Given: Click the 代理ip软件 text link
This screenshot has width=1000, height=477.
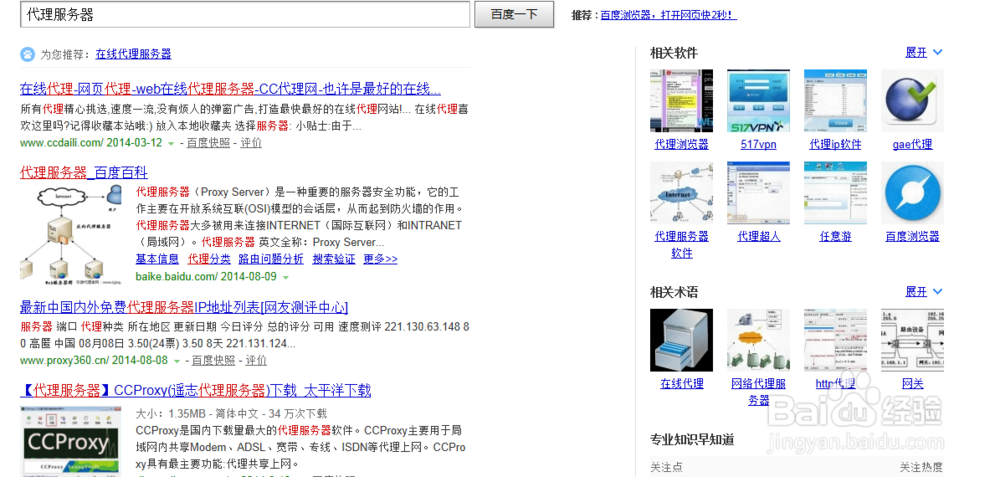Looking at the screenshot, I should (835, 145).
